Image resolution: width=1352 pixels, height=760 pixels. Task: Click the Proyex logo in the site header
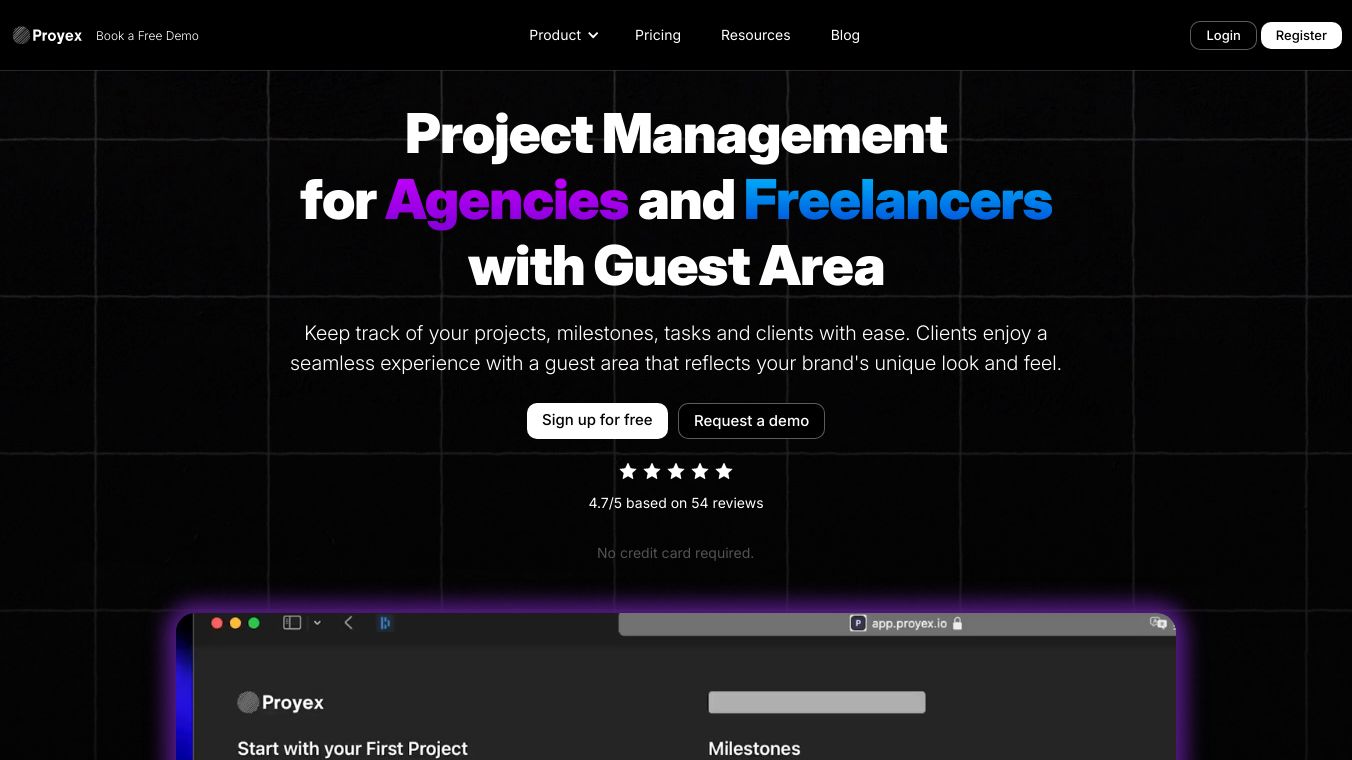pyautogui.click(x=47, y=35)
